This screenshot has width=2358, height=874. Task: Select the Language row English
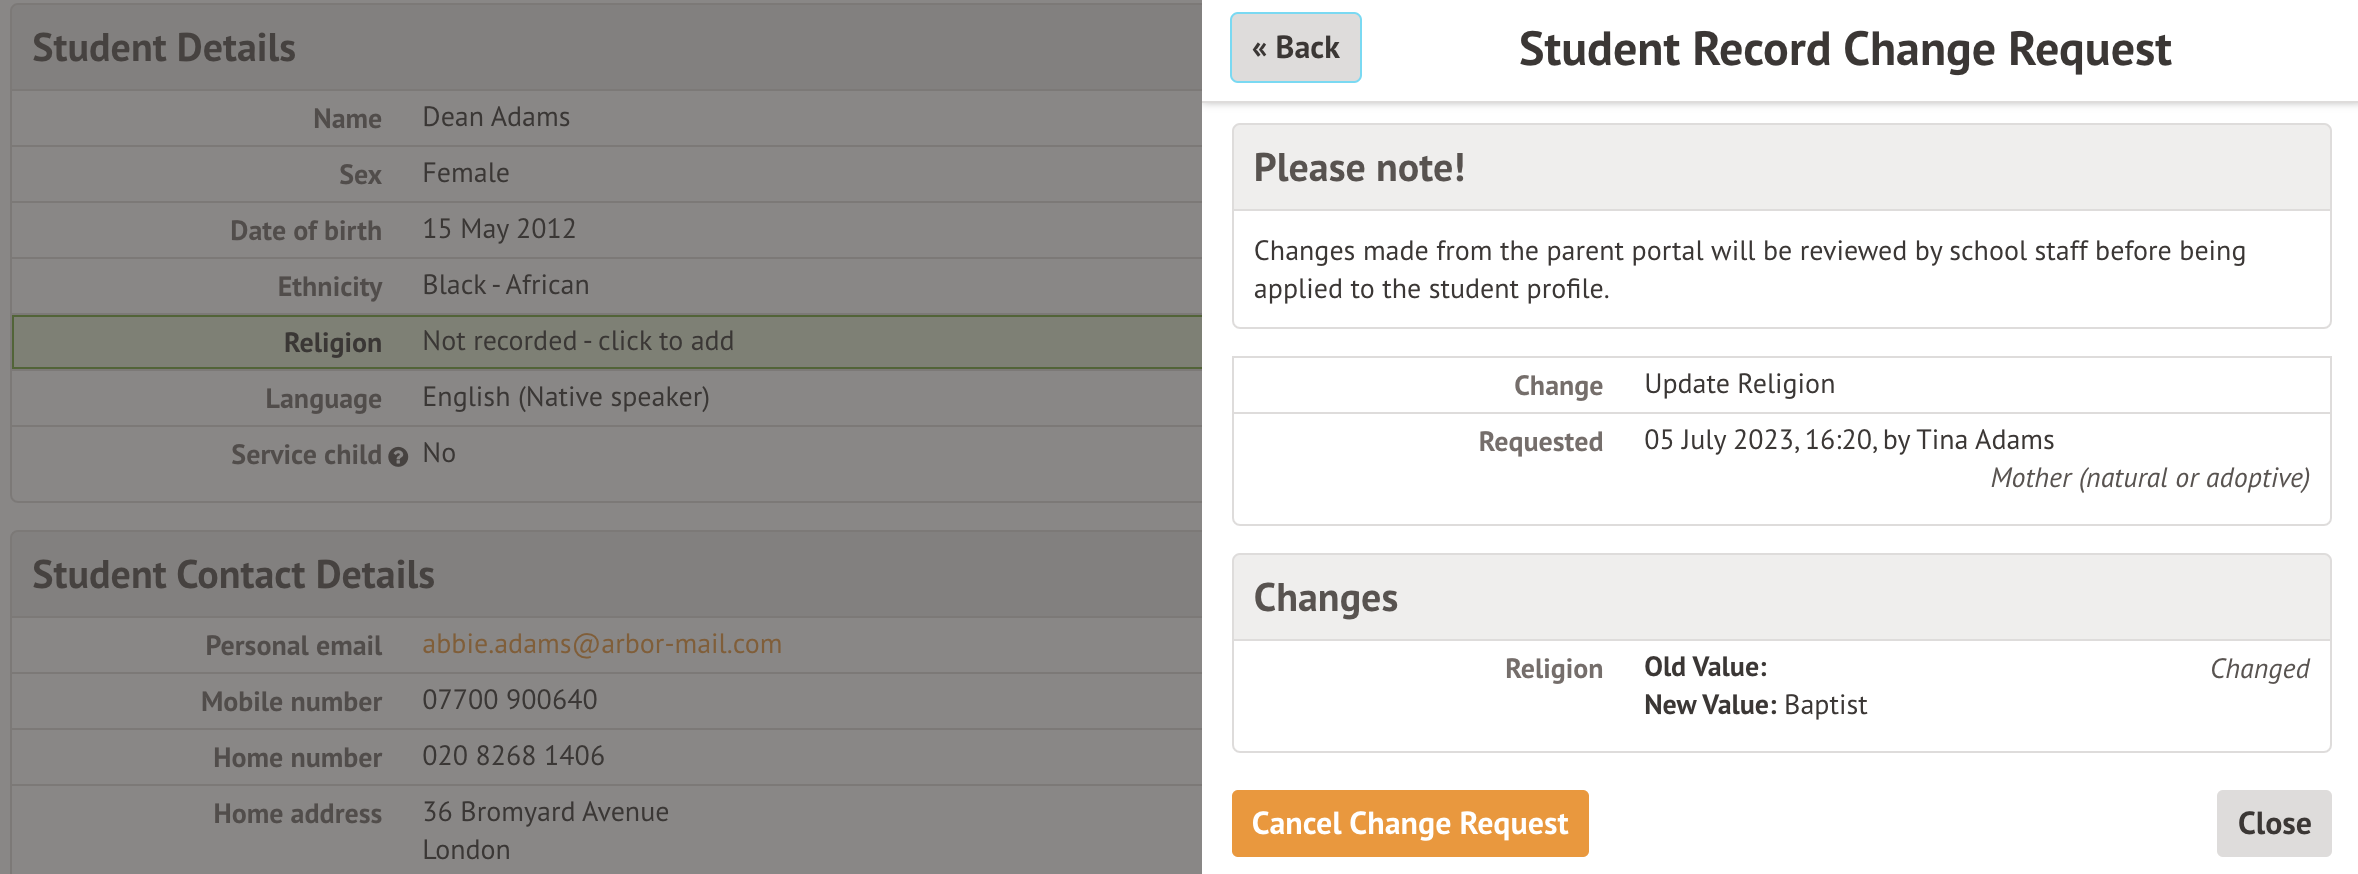tap(565, 398)
